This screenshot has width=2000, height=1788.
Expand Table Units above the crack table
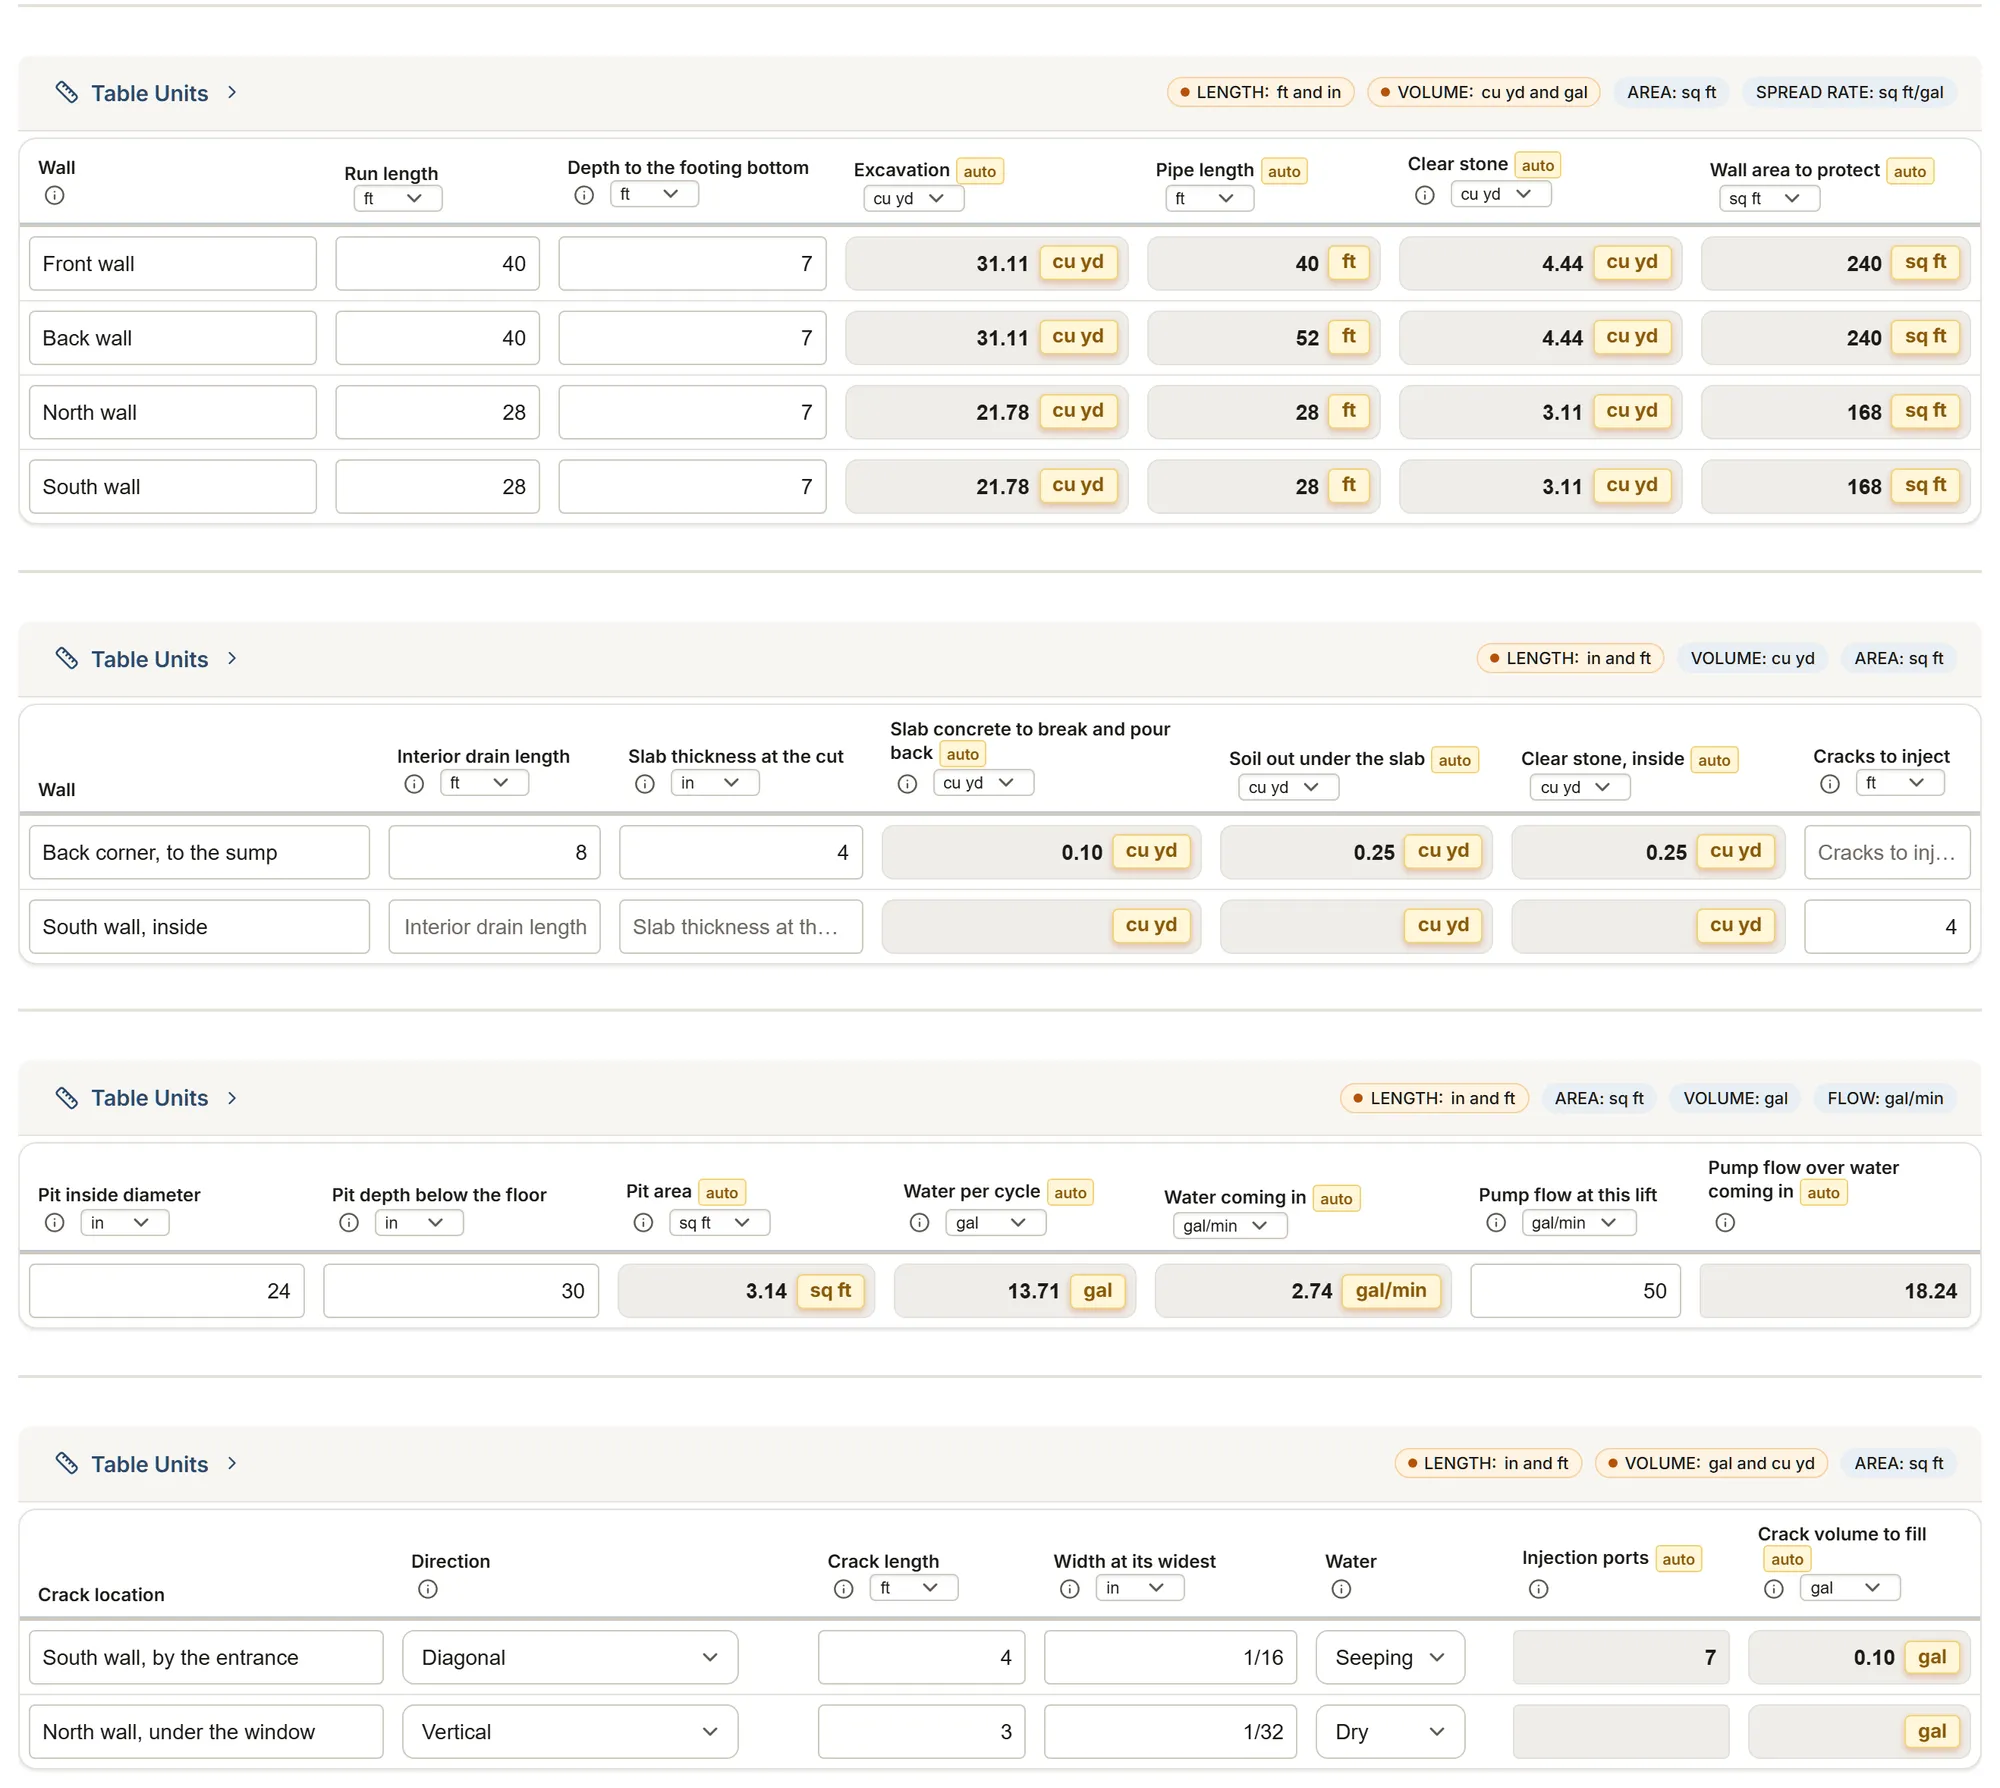(x=147, y=1464)
